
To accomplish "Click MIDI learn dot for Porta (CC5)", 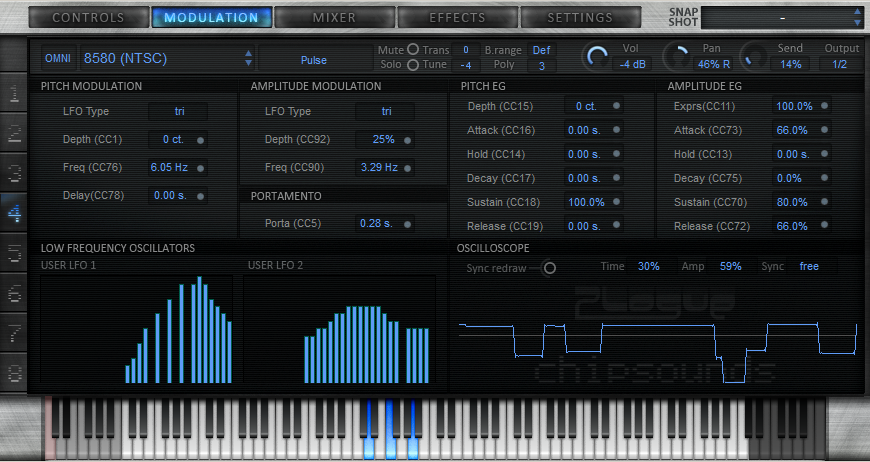I will pos(407,225).
